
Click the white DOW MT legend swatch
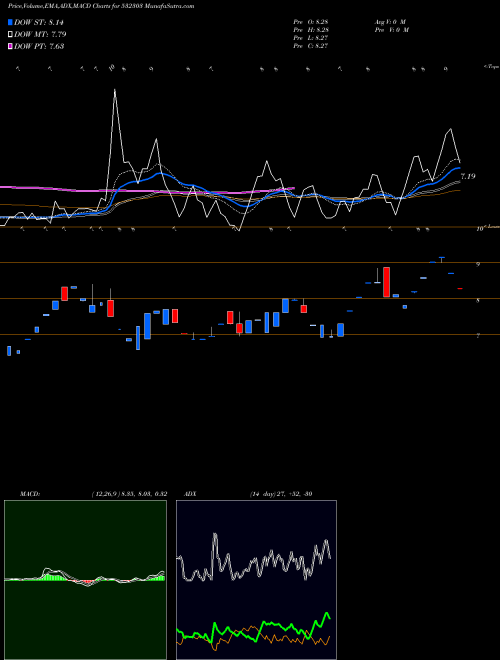tap(10, 35)
